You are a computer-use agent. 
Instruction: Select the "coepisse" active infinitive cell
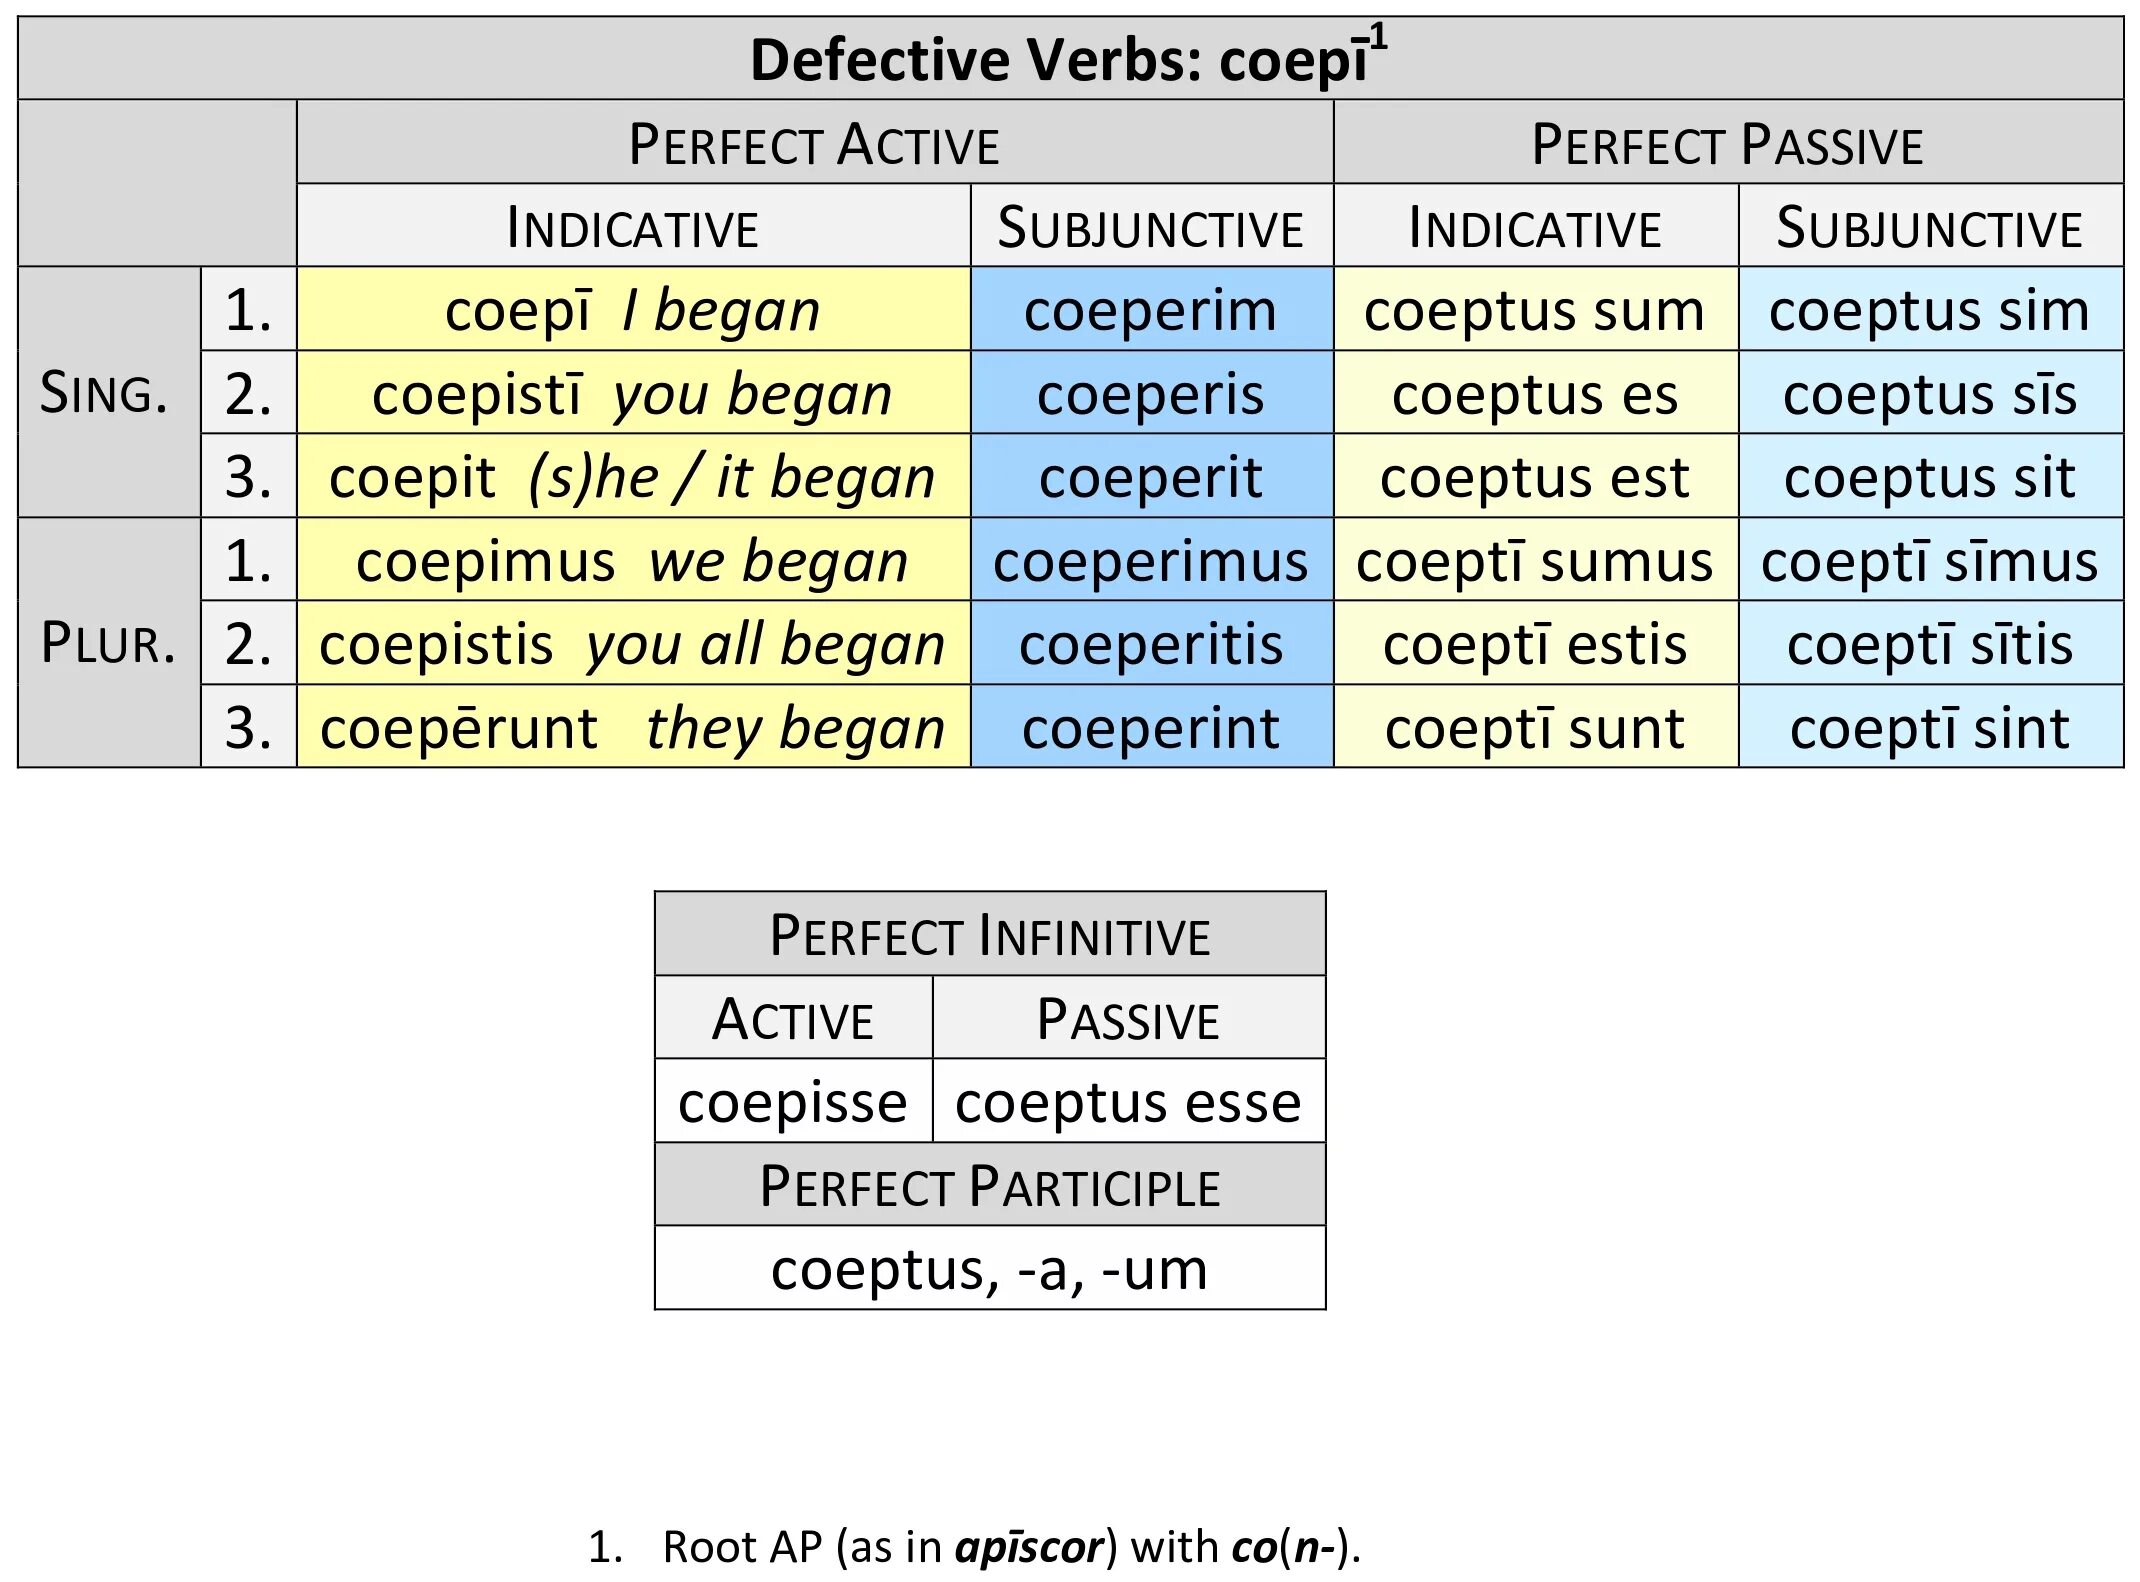(x=792, y=1102)
